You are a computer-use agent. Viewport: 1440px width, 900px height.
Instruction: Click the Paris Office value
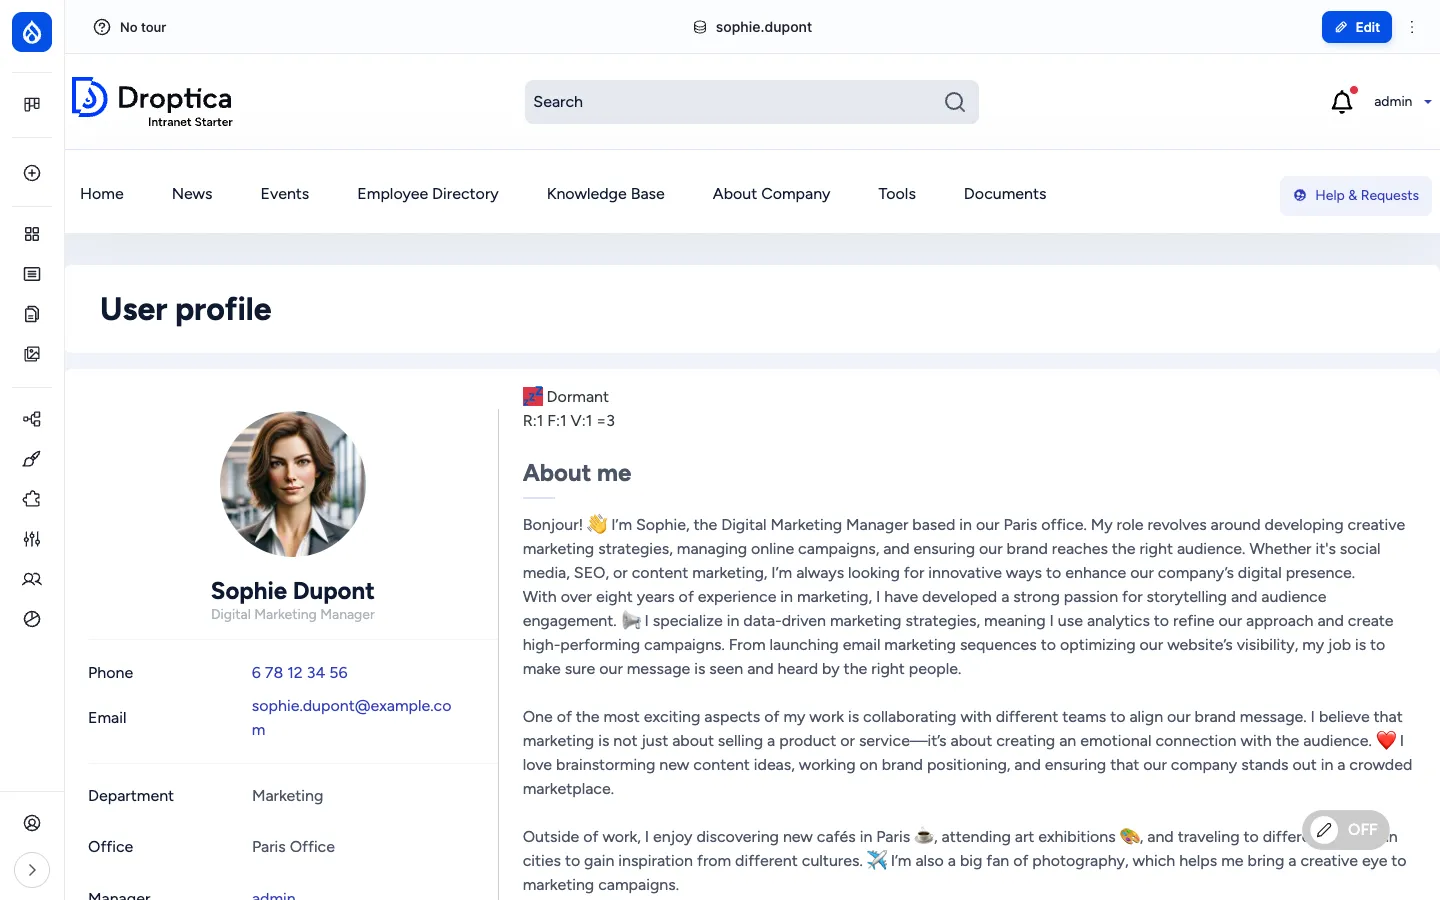293,847
